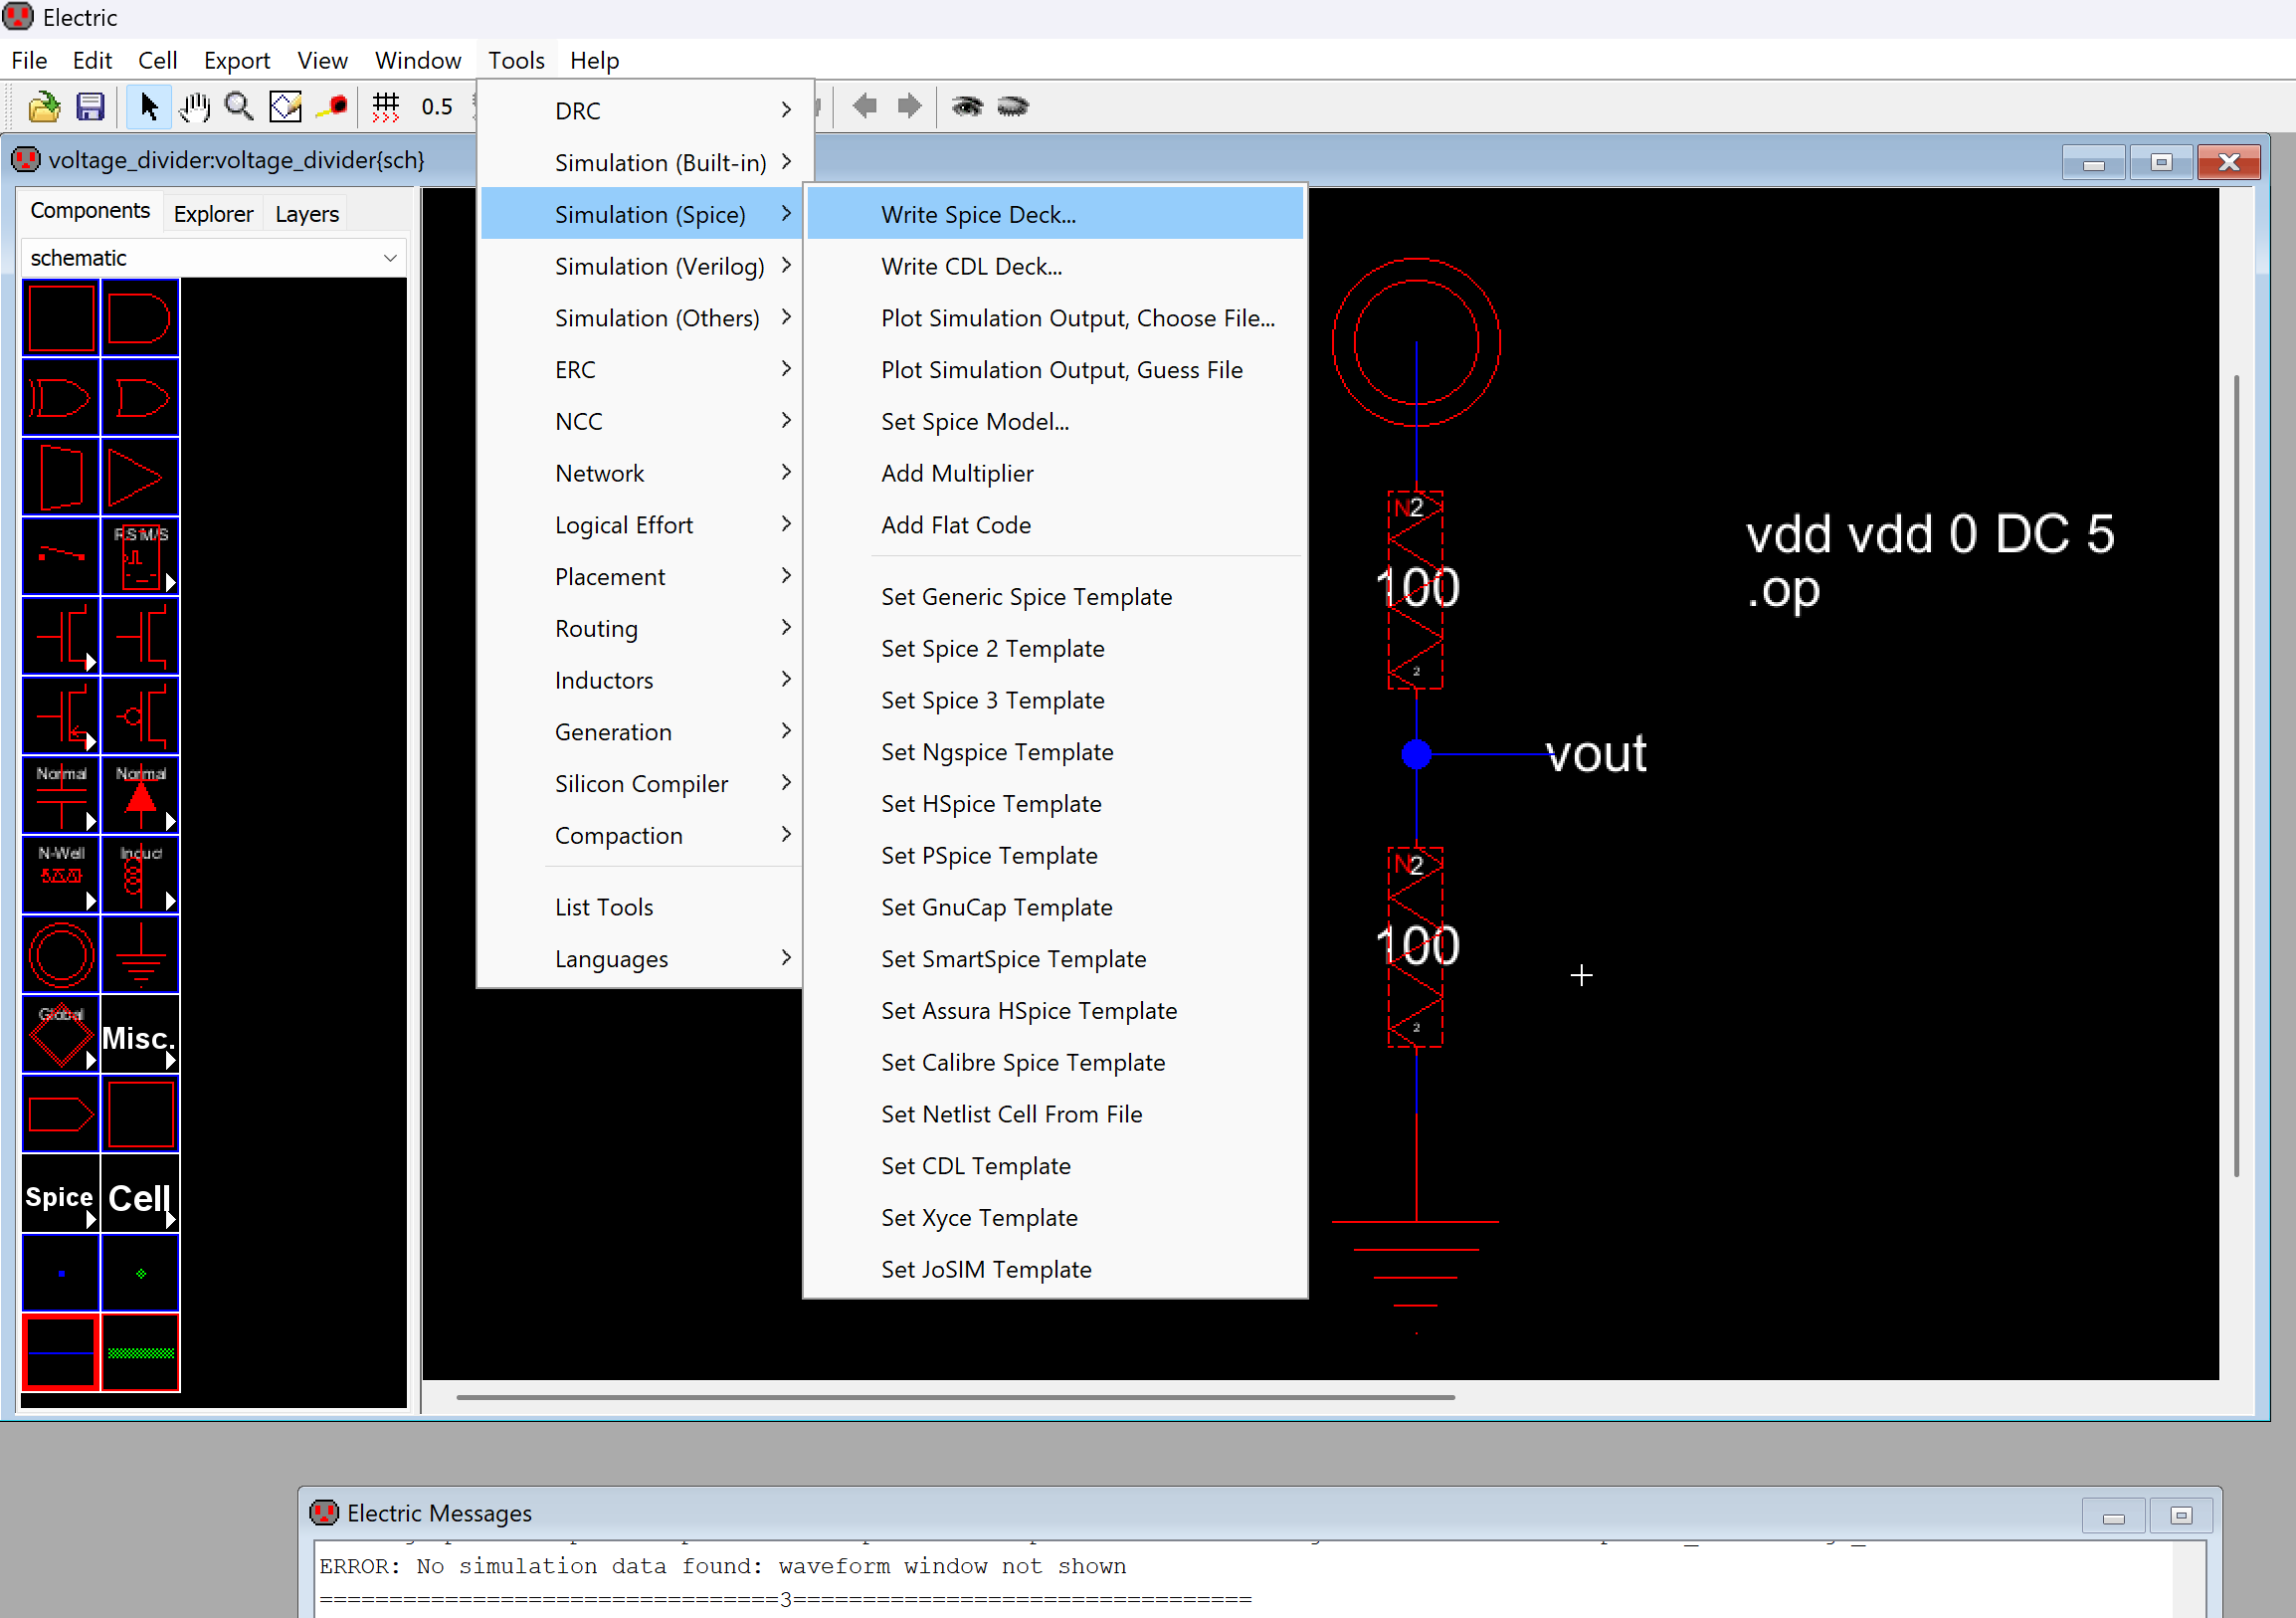This screenshot has height=1618, width=2296.
Task: Pick the blue wire pin node
Action: tap(60, 1273)
